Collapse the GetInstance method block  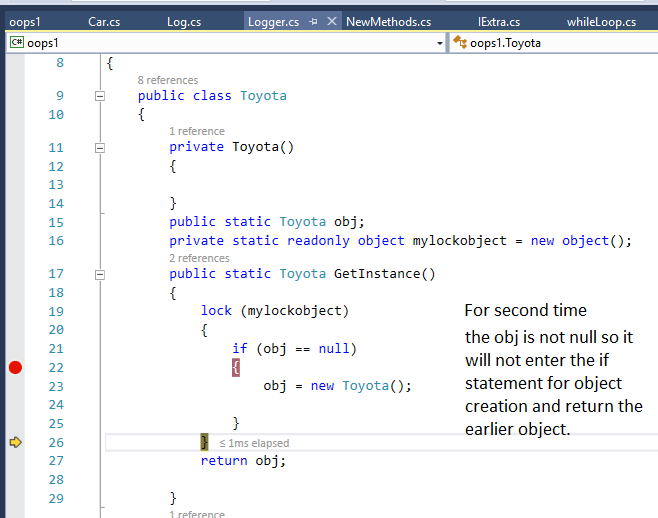coord(99,273)
